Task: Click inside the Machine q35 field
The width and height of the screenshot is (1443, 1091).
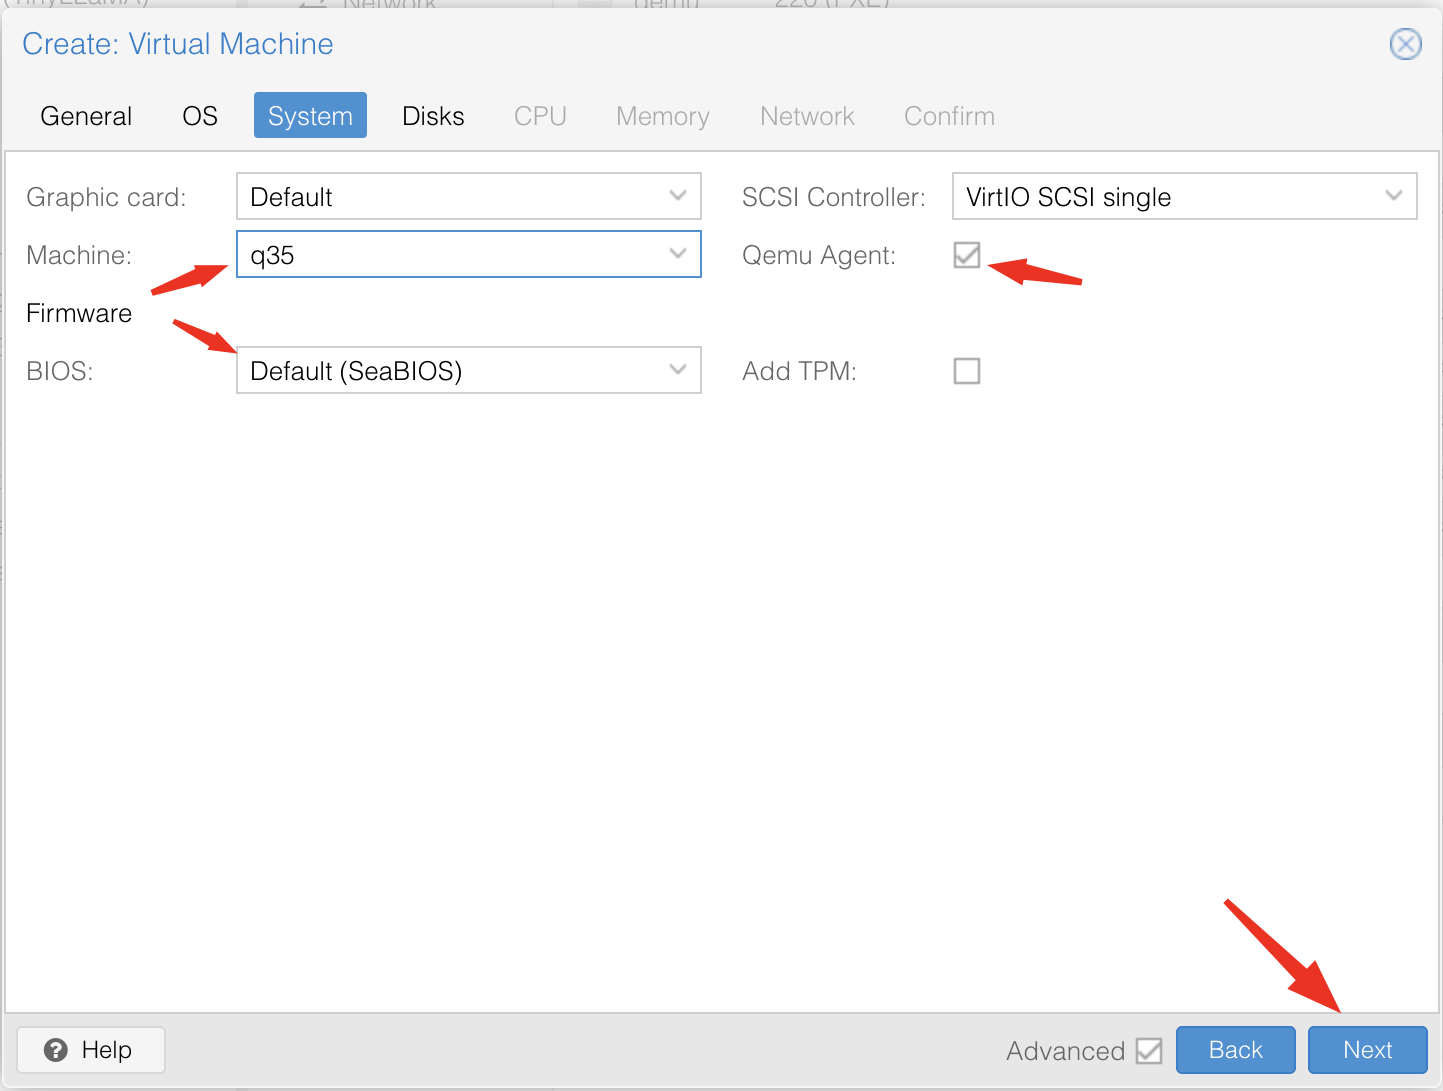Action: tap(450, 255)
